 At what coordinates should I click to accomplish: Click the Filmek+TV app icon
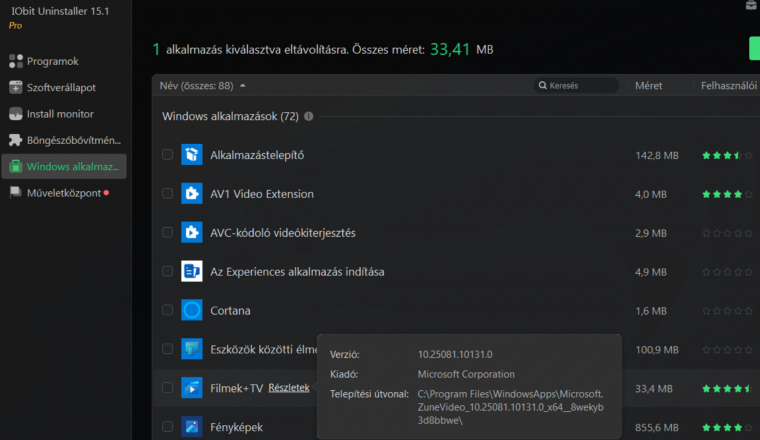(x=192, y=388)
